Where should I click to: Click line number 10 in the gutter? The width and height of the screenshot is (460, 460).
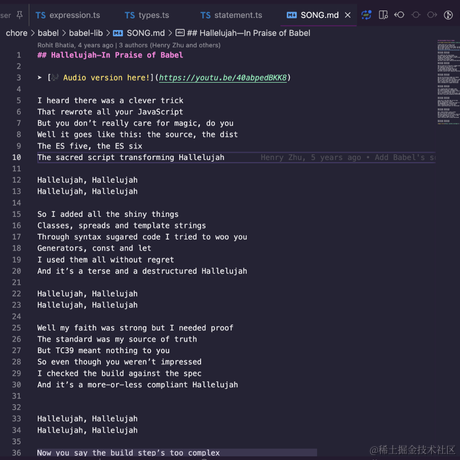(17, 157)
